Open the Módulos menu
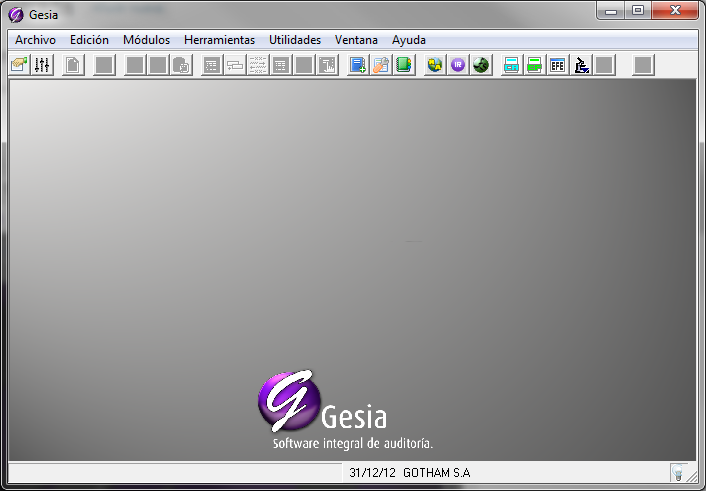This screenshot has height=491, width=706. tap(147, 40)
